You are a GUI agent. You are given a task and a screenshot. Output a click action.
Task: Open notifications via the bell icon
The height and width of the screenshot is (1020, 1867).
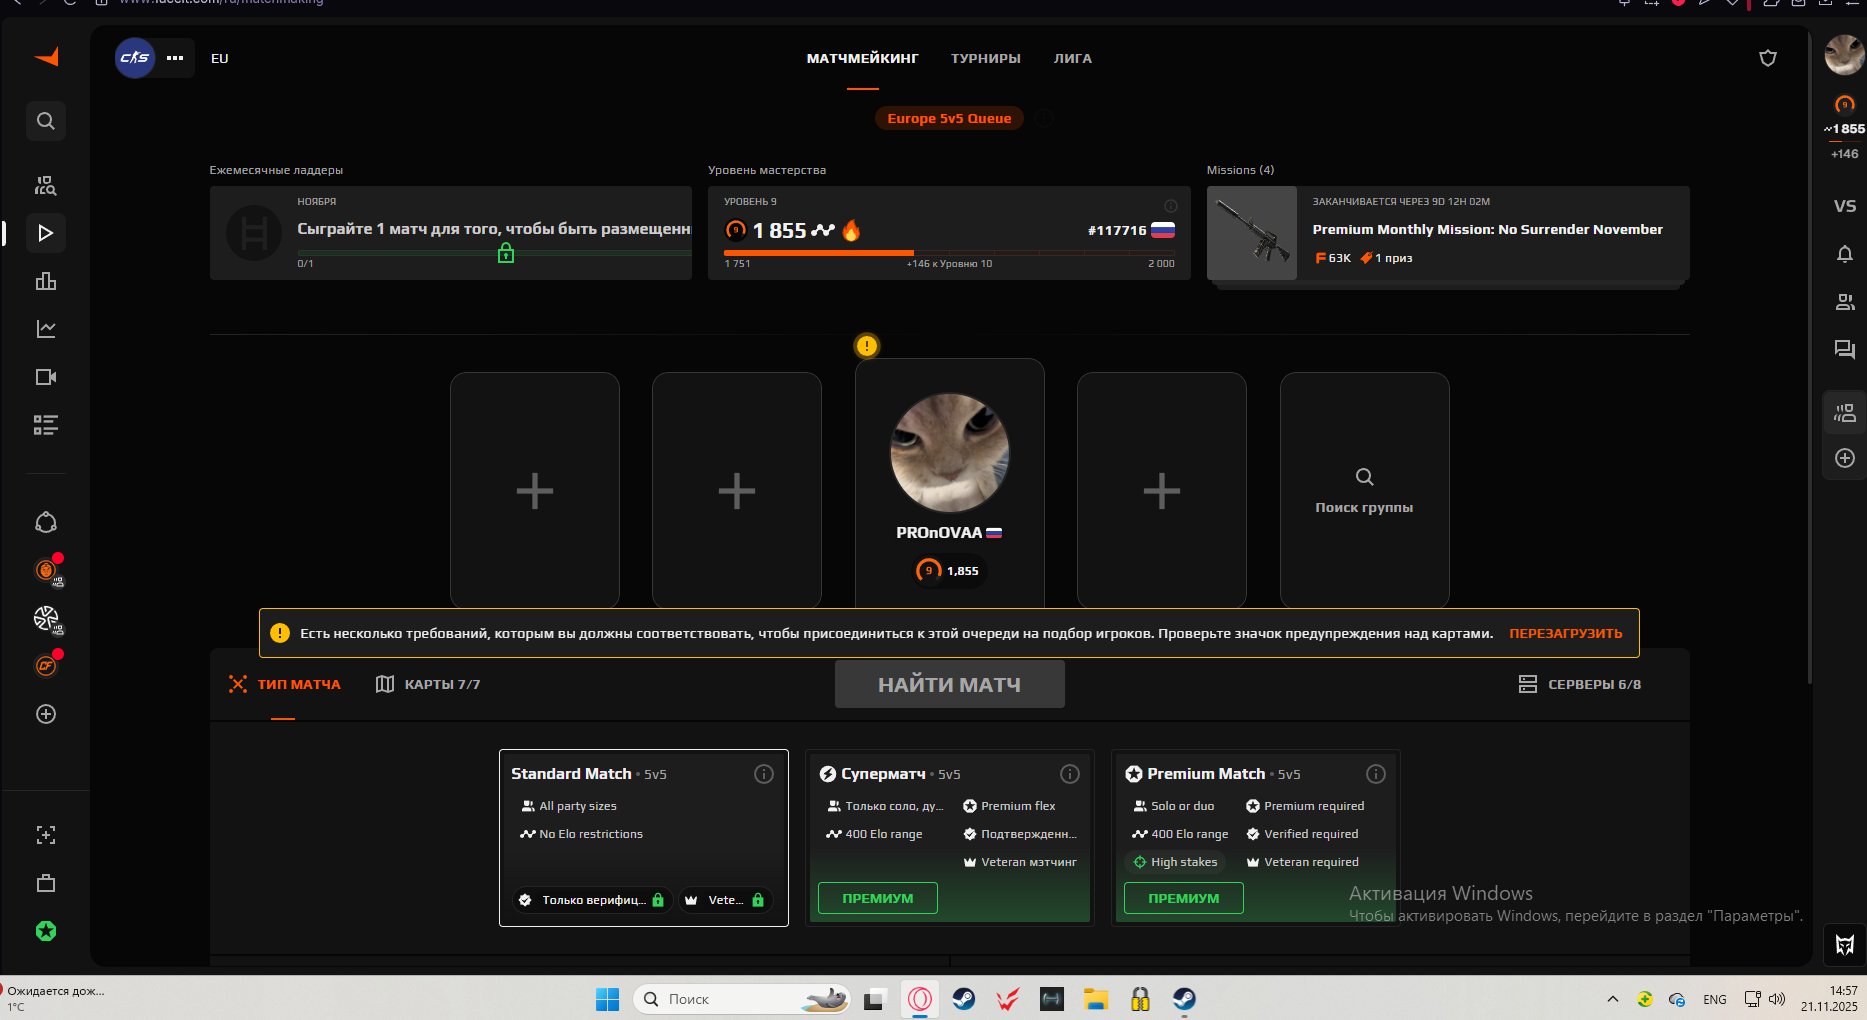click(x=1845, y=253)
